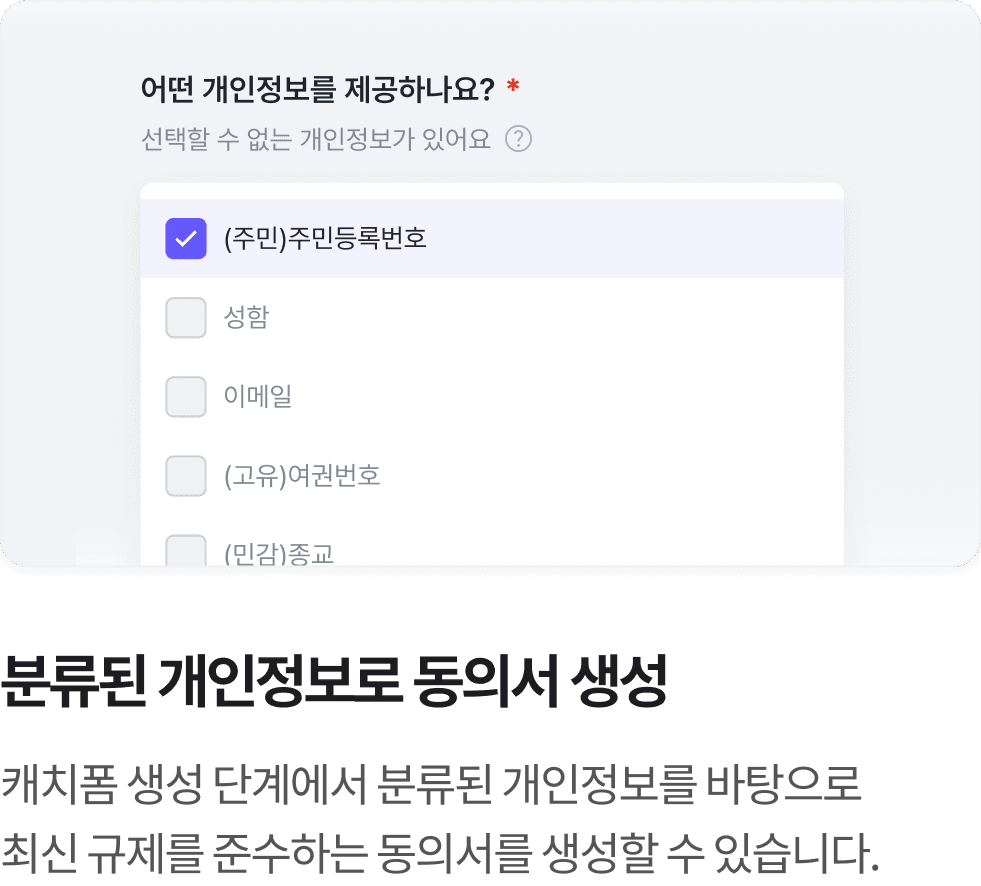Uncheck the (주민)주민등록번호 checkbox
This screenshot has width=981, height=886.
pyautogui.click(x=186, y=238)
